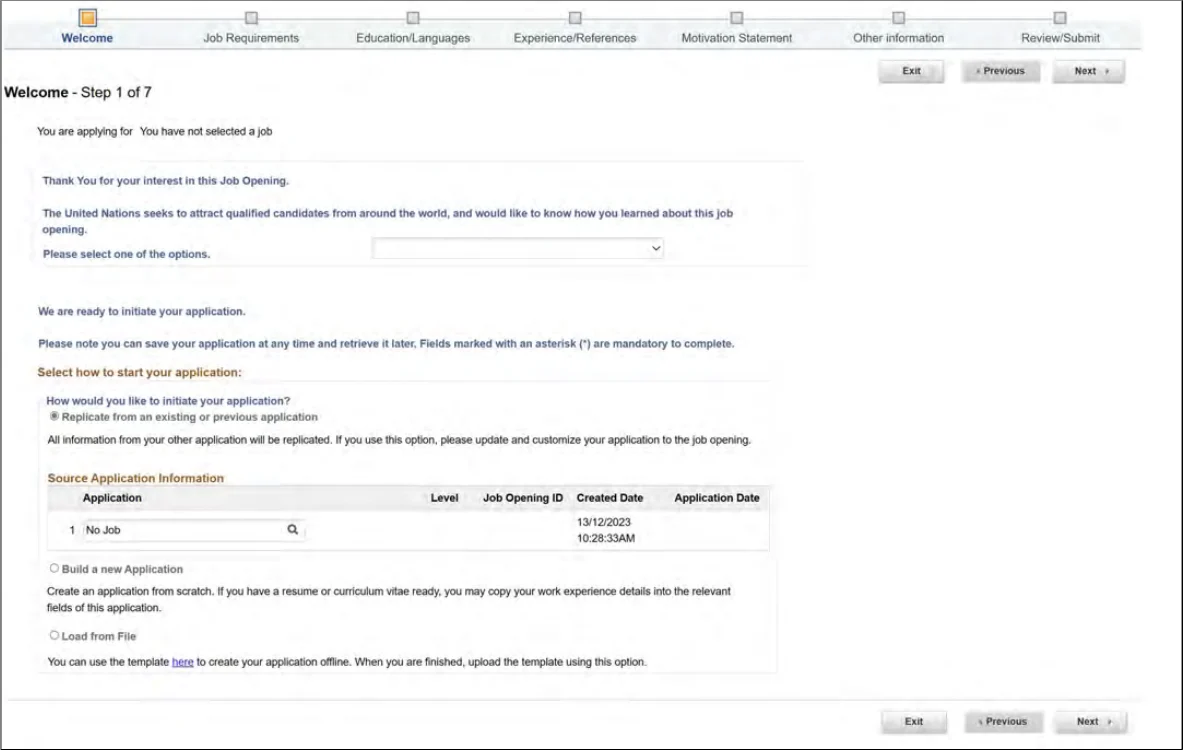Click 'Select how to start your application:' heading

[140, 372]
